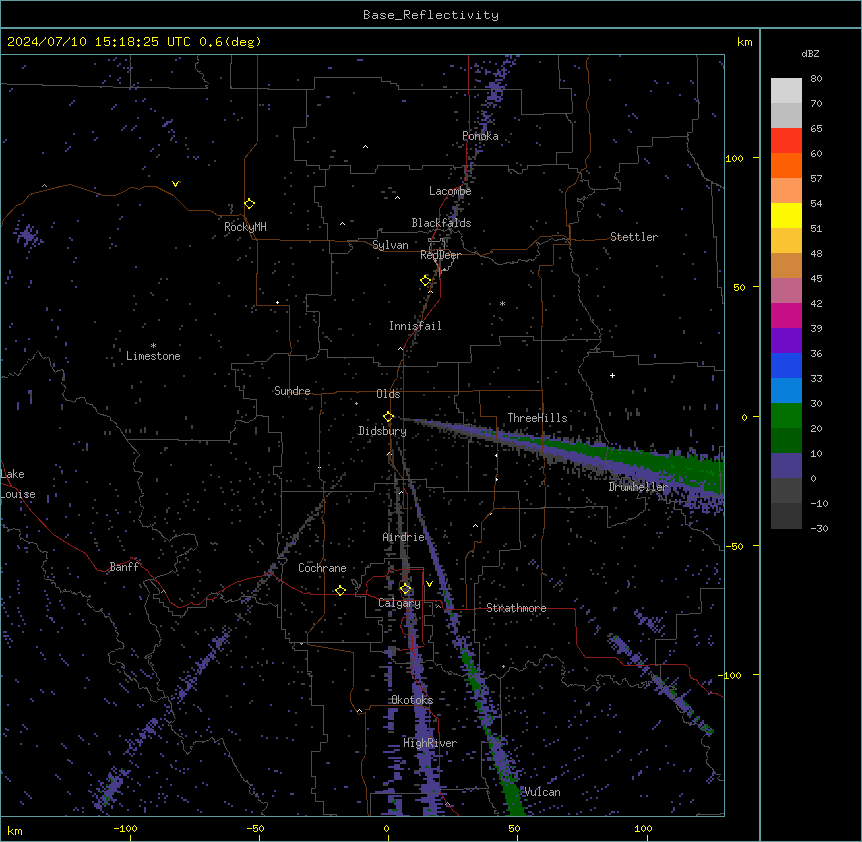Click the dBZ legend heading
Viewport: 862px width, 842px height.
pyautogui.click(x=810, y=54)
